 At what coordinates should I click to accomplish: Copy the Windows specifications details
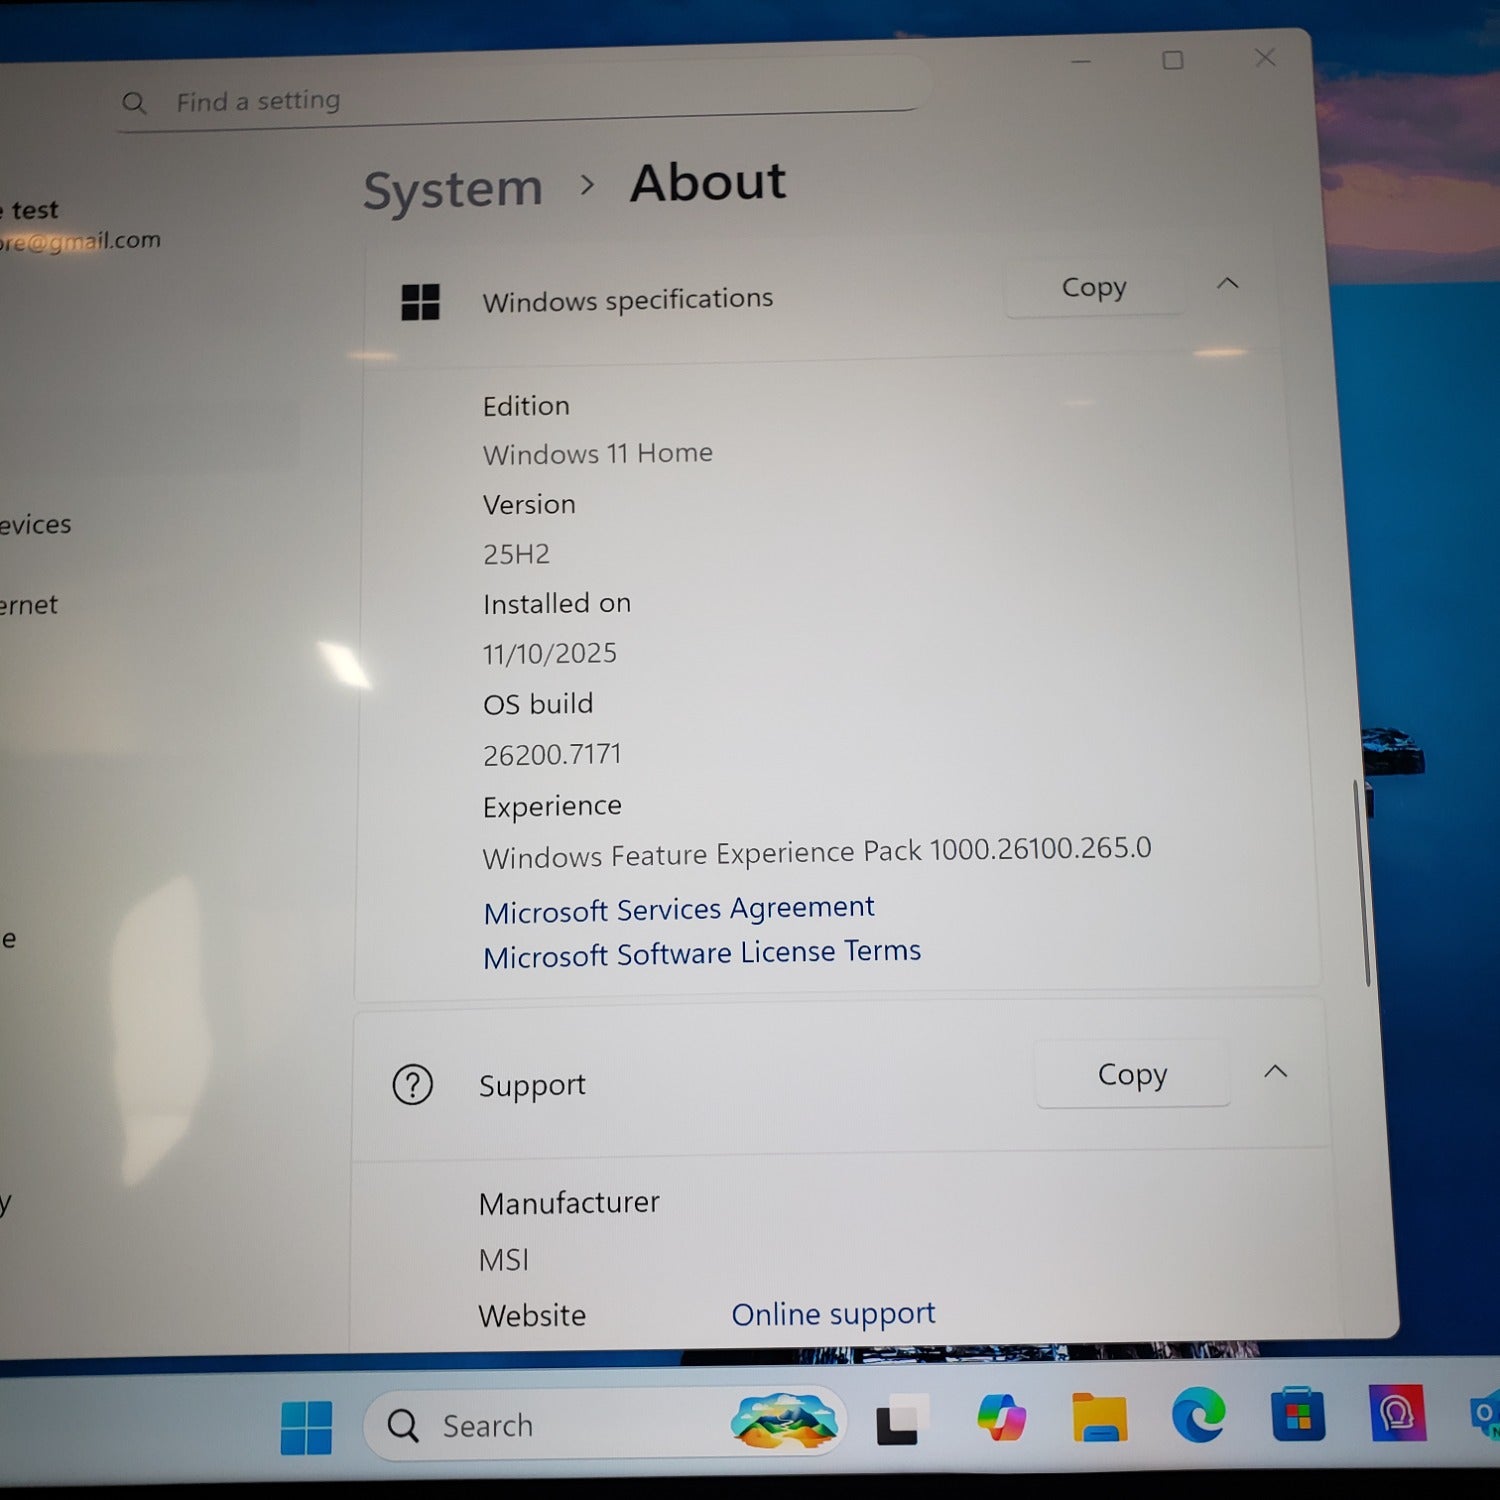pyautogui.click(x=1094, y=288)
